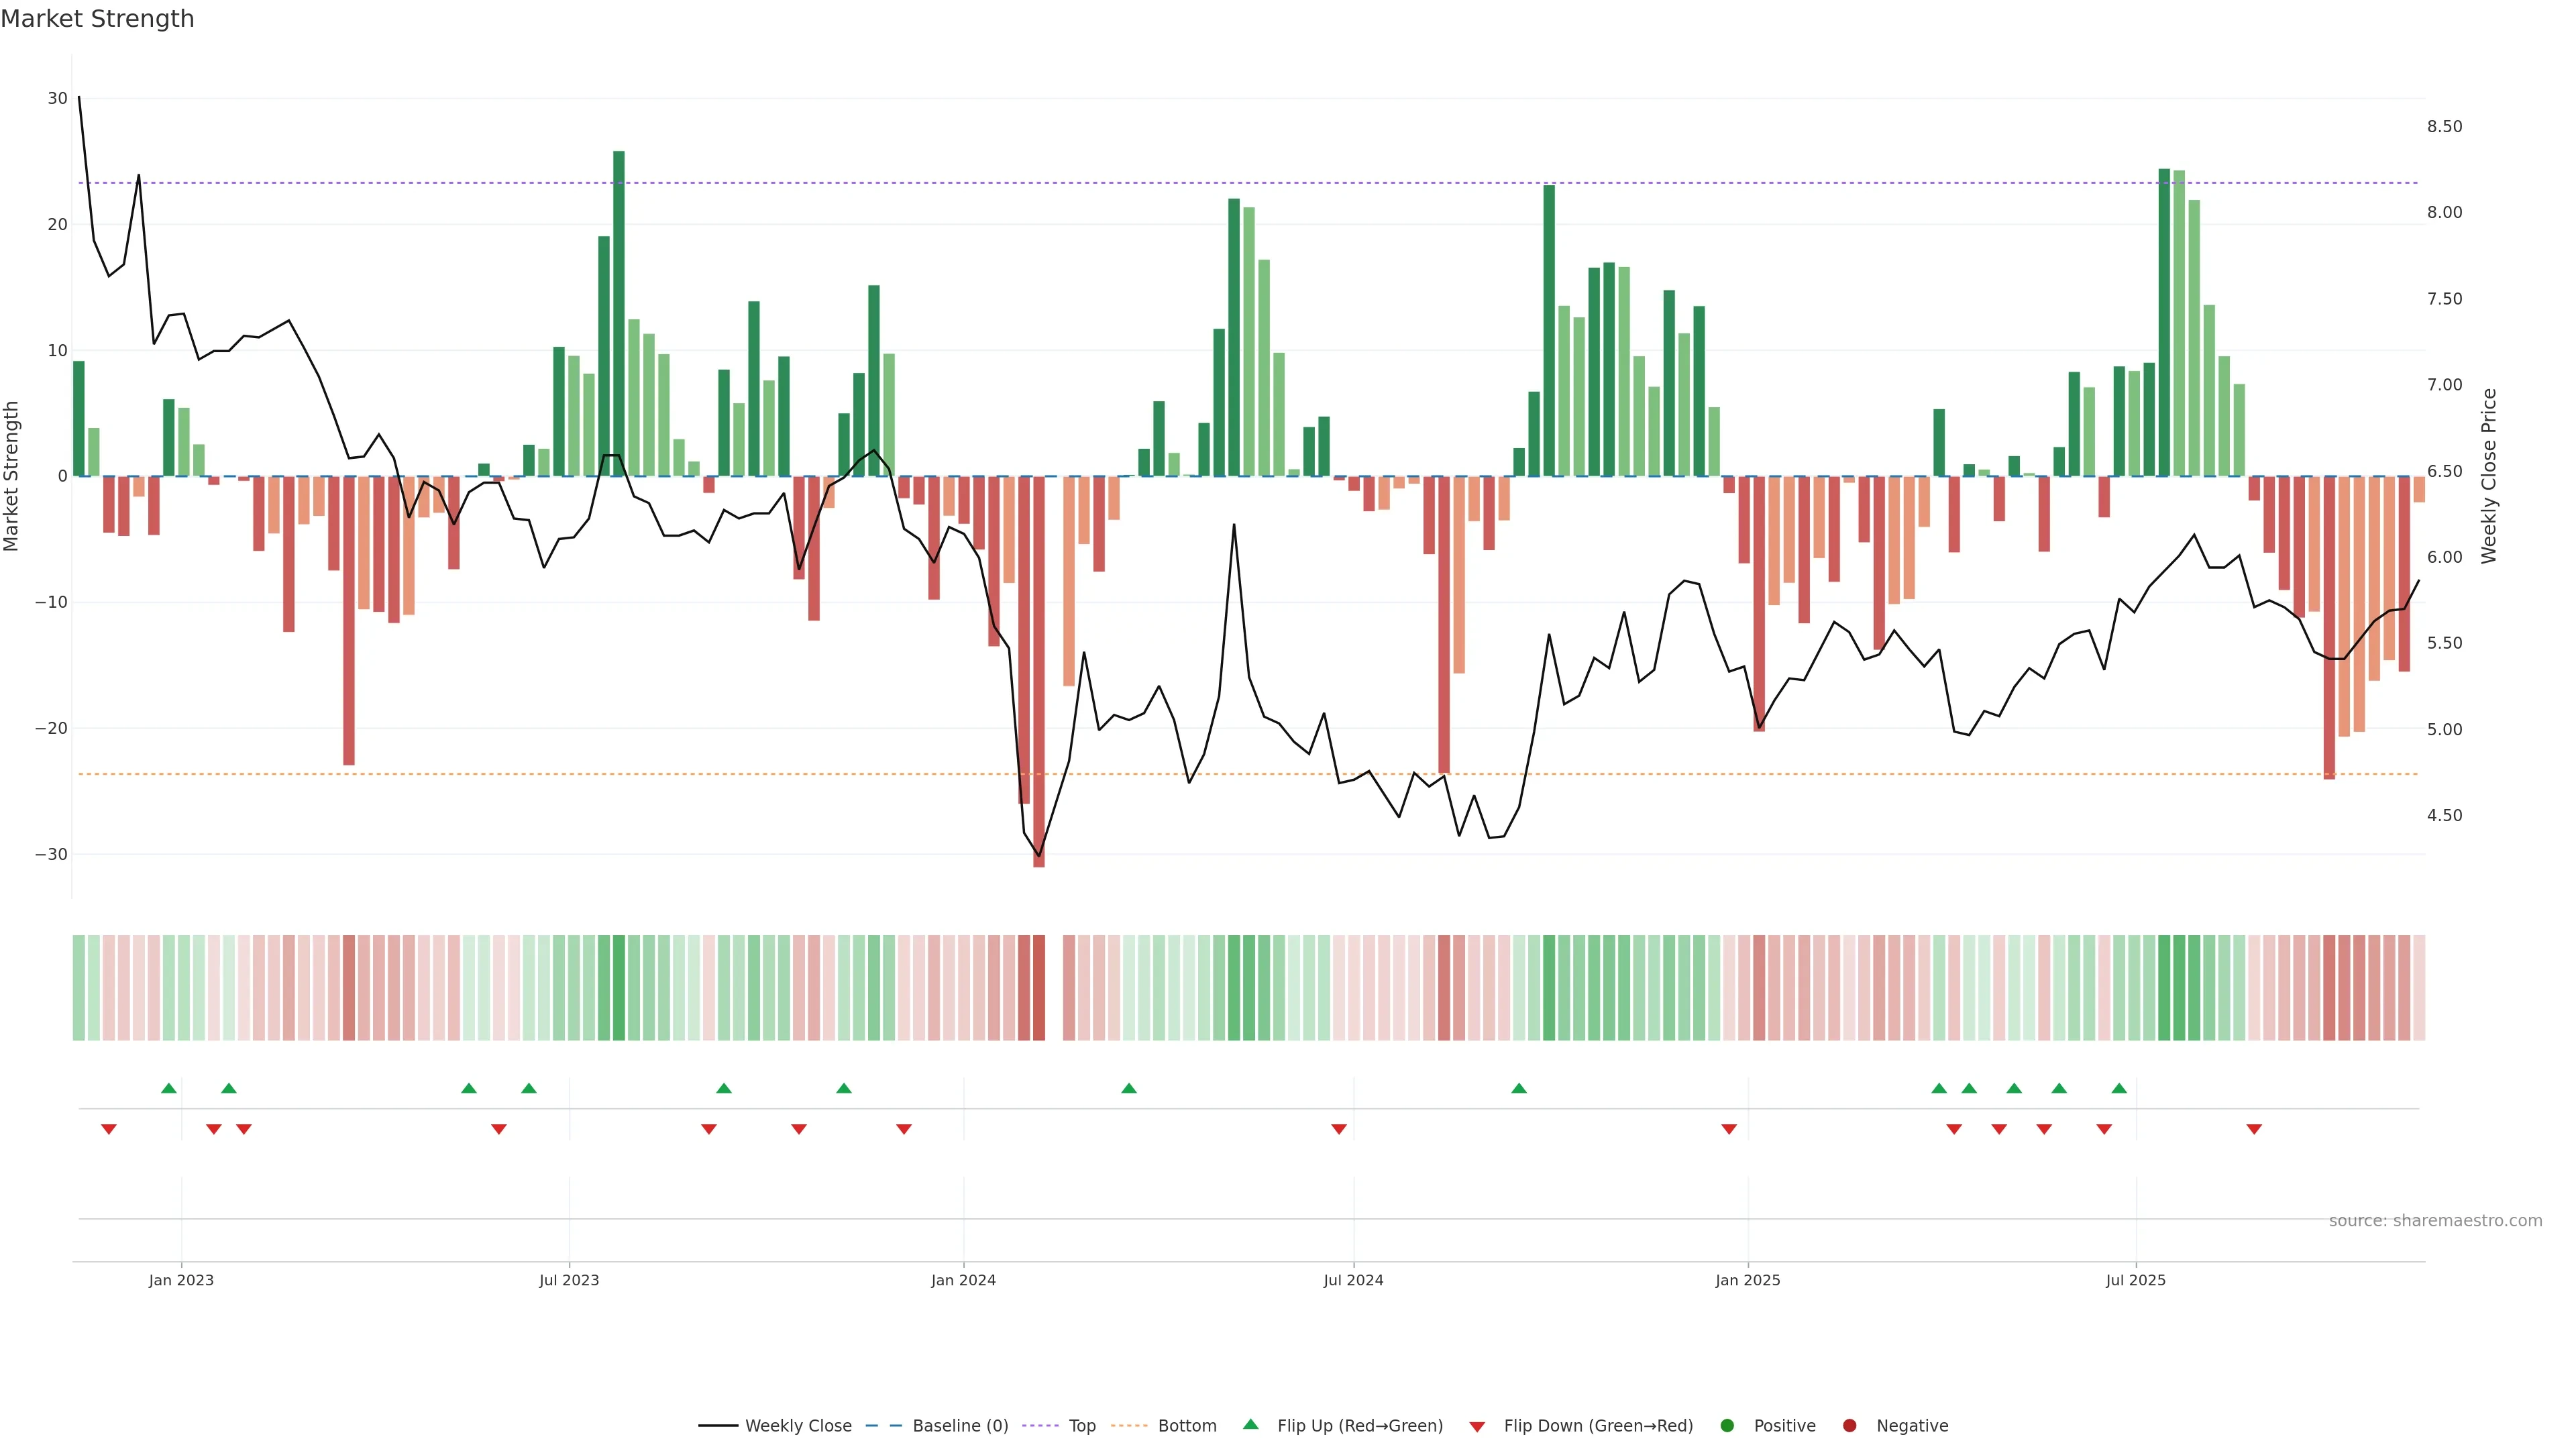This screenshot has width=2576, height=1449.
Task: Click the source: sharemaestro.com text
Action: pos(2435,1220)
